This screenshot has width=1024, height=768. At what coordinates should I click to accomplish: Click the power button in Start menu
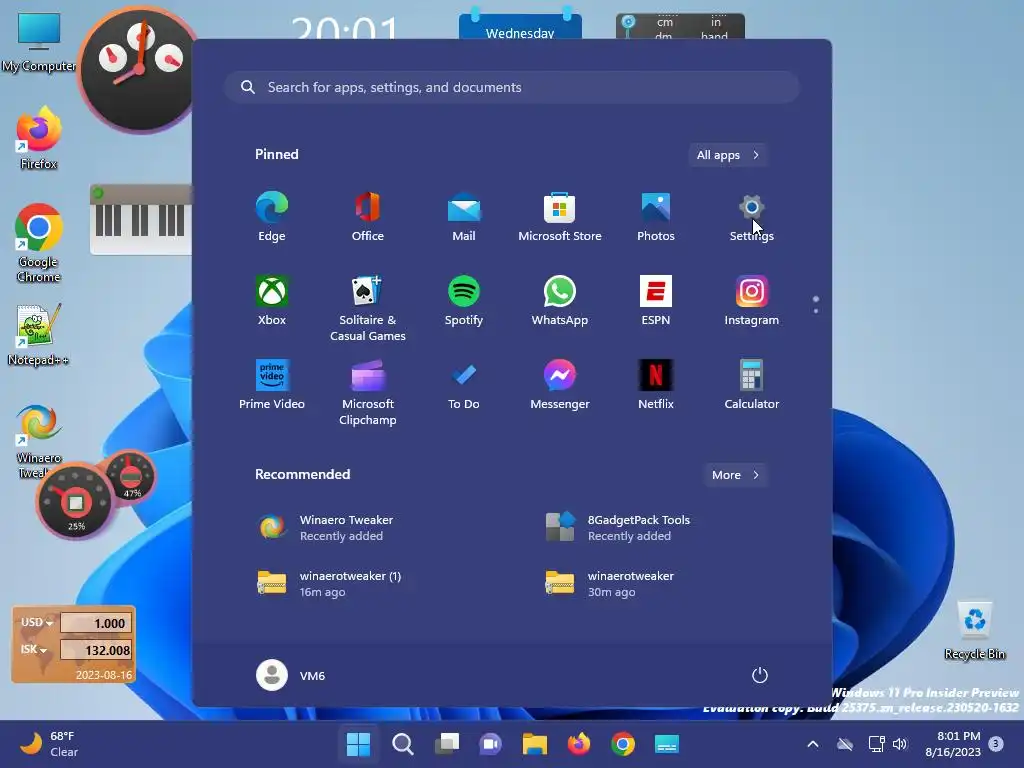pyautogui.click(x=760, y=675)
